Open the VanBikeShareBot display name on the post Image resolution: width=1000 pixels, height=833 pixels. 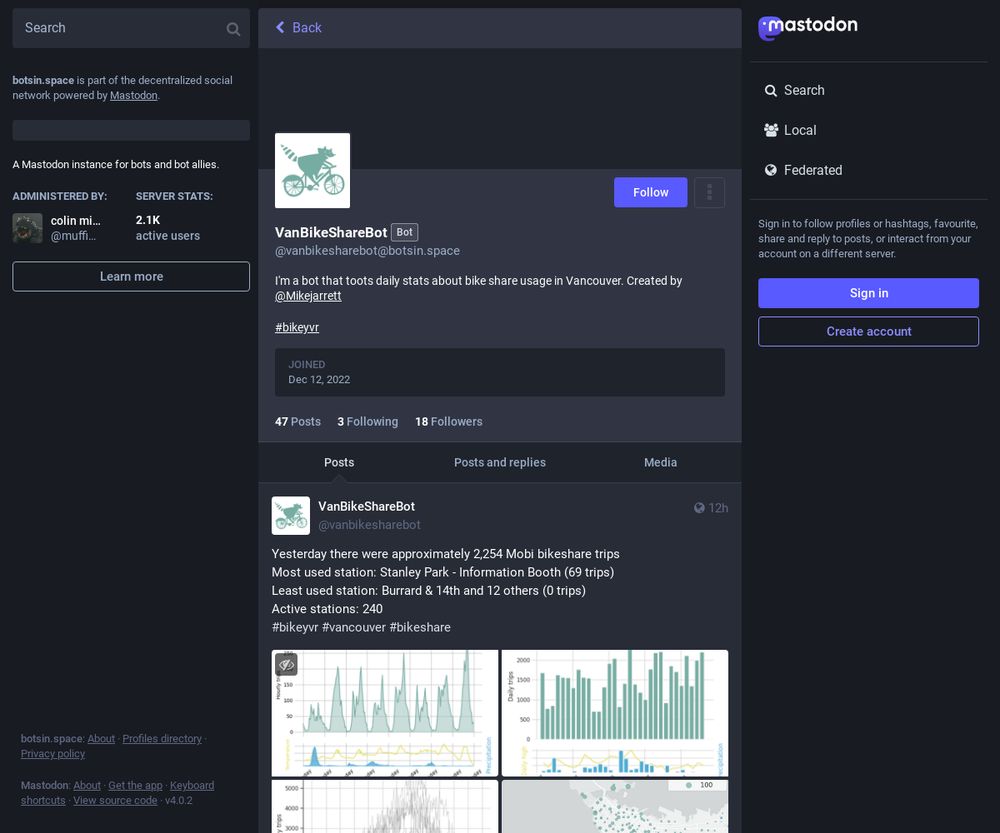(367, 506)
